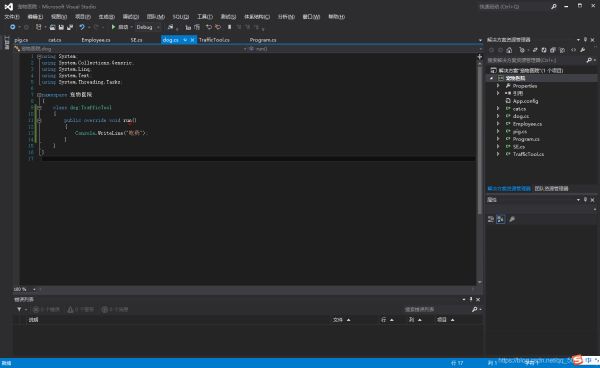Collapse the namespace block in code editor
This screenshot has height=368, width=600.
click(x=39, y=94)
